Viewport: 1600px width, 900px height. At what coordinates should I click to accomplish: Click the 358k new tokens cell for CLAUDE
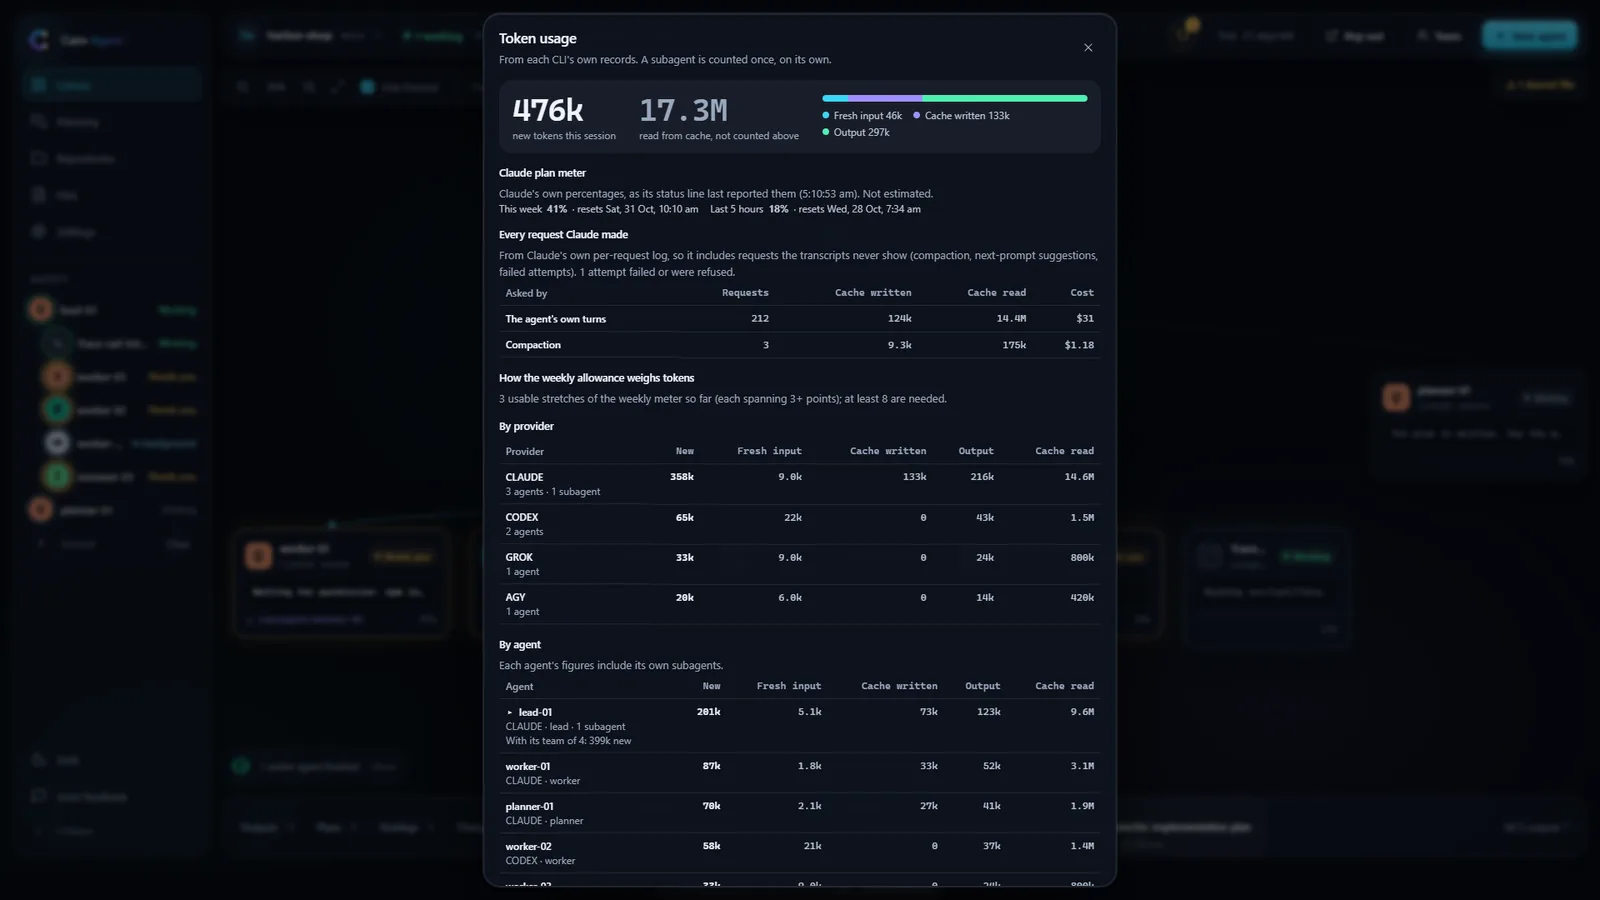coord(682,477)
